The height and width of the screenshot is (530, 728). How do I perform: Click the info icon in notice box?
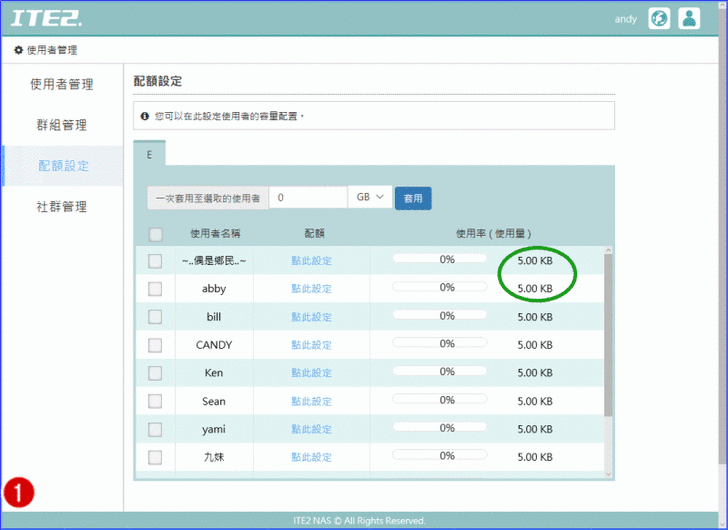point(145,116)
